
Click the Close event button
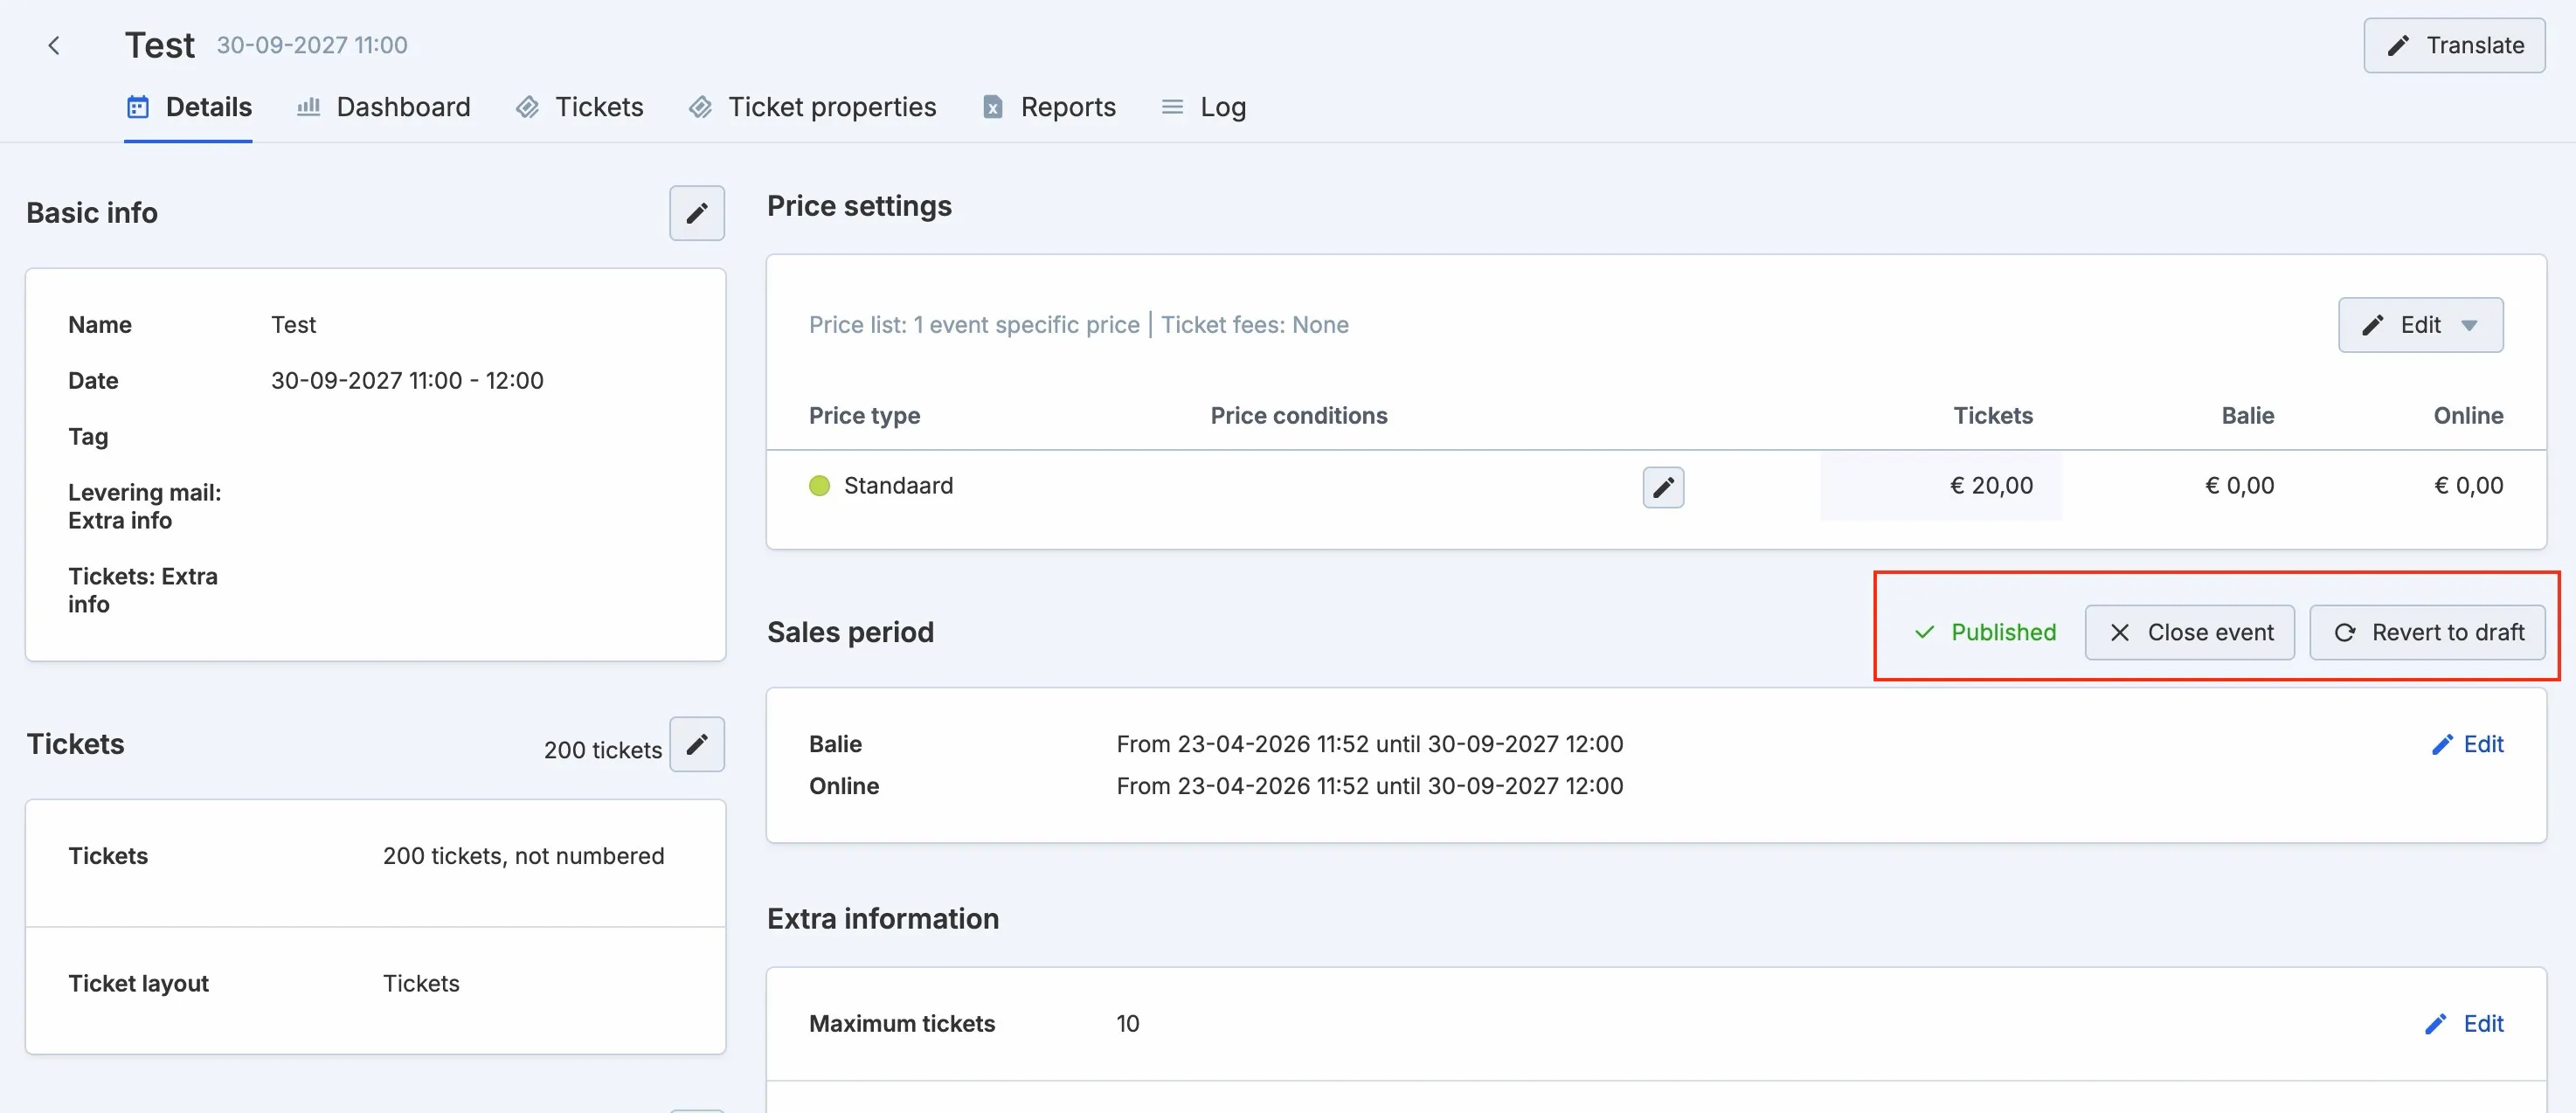(2189, 632)
